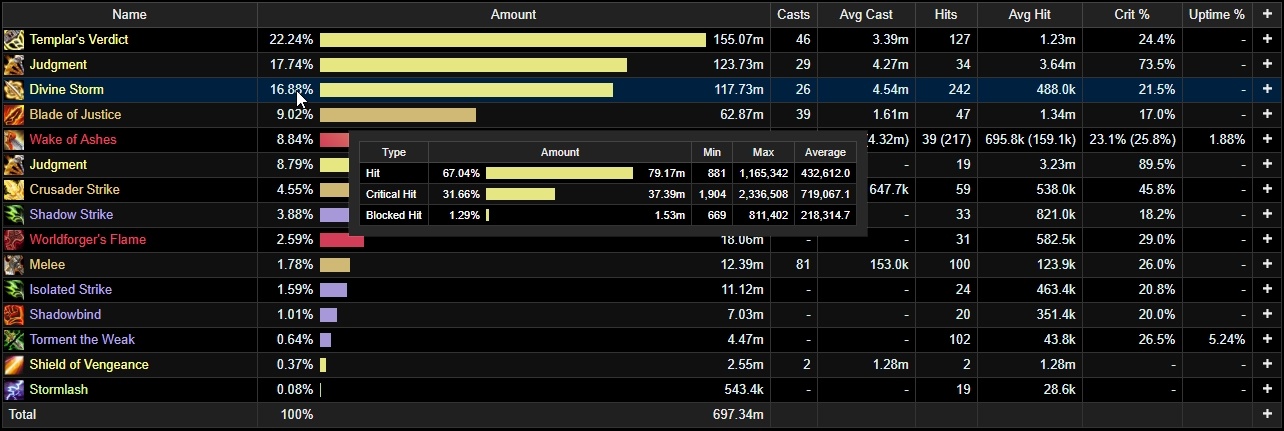This screenshot has width=1284, height=431.
Task: Click the Crusader Strike icon
Action: (x=14, y=190)
